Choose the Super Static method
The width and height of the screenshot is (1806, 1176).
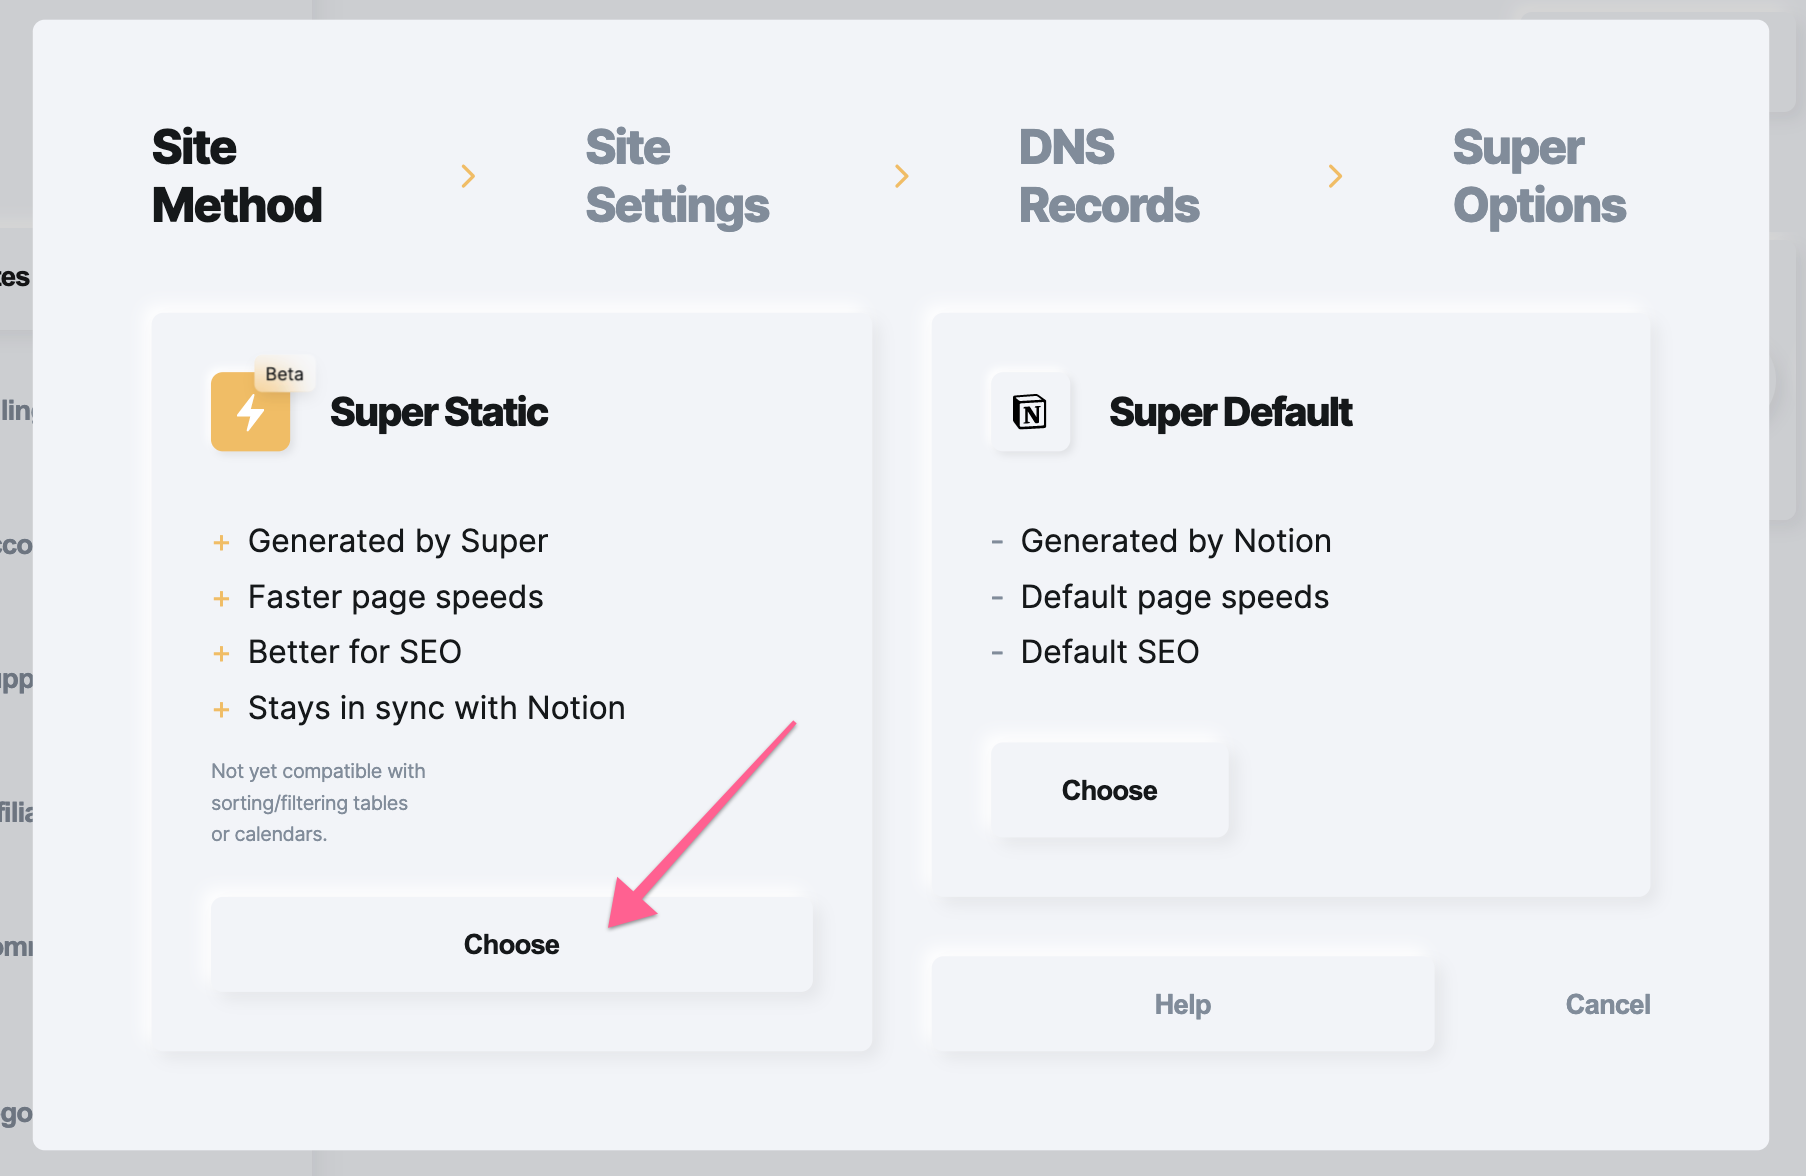pyautogui.click(x=511, y=944)
